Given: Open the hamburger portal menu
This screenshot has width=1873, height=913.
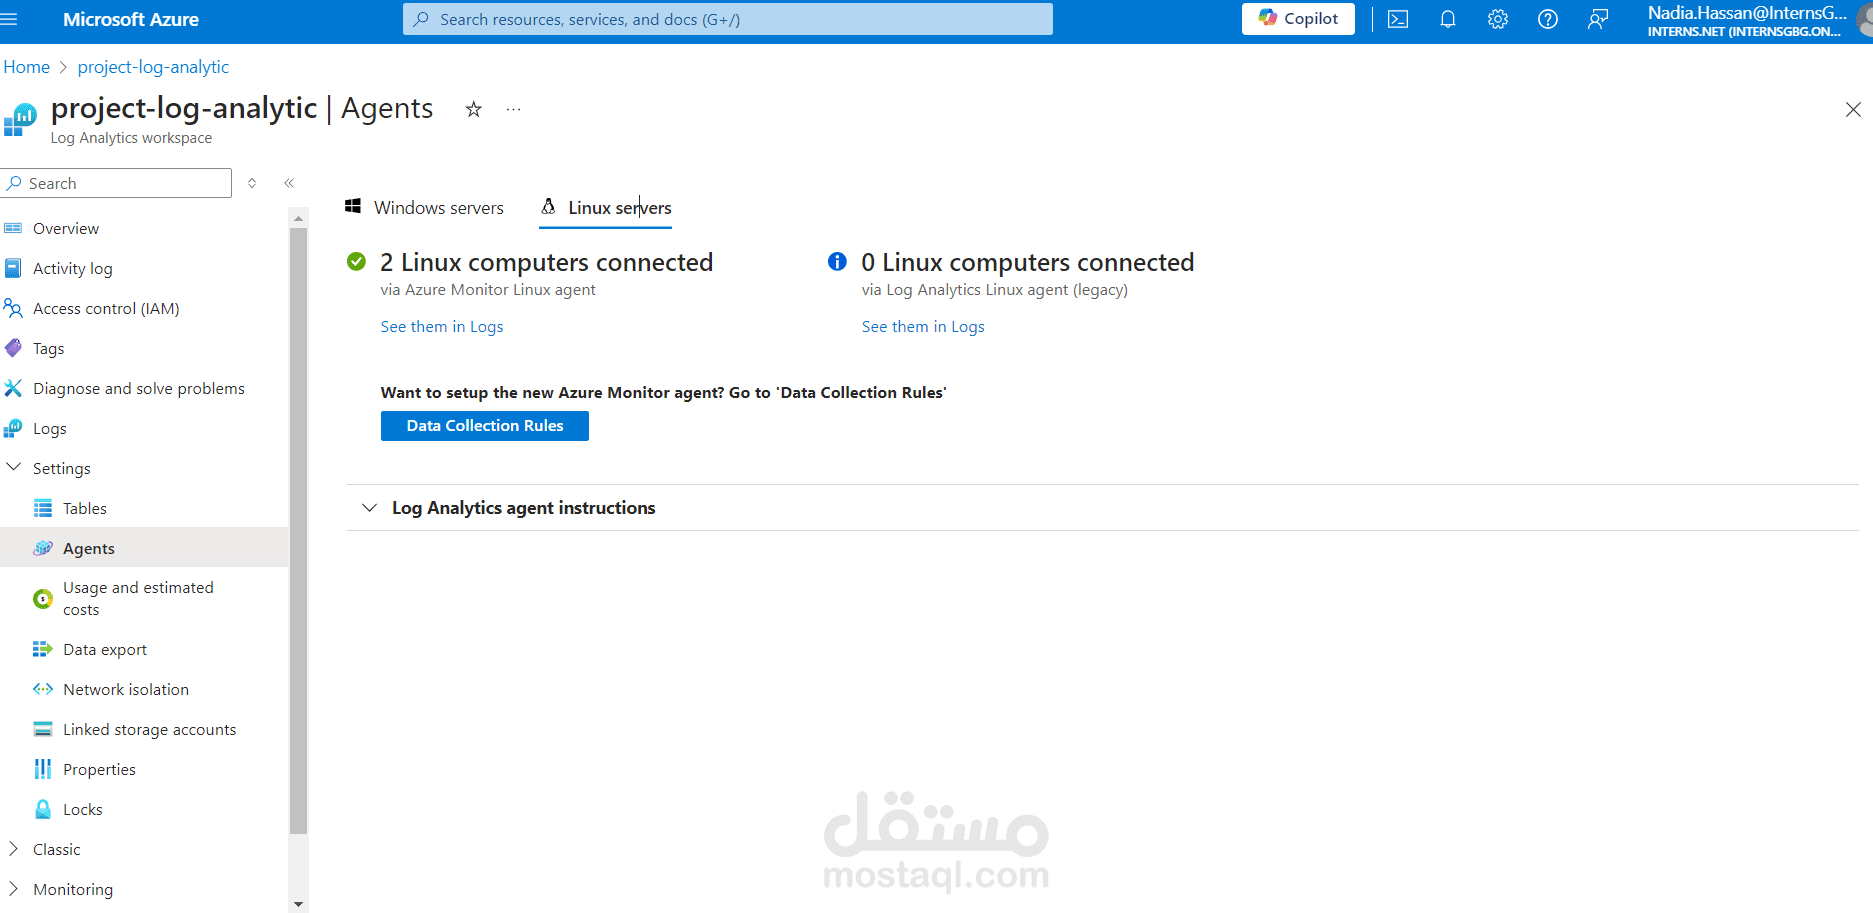Looking at the screenshot, I should pos(9,19).
